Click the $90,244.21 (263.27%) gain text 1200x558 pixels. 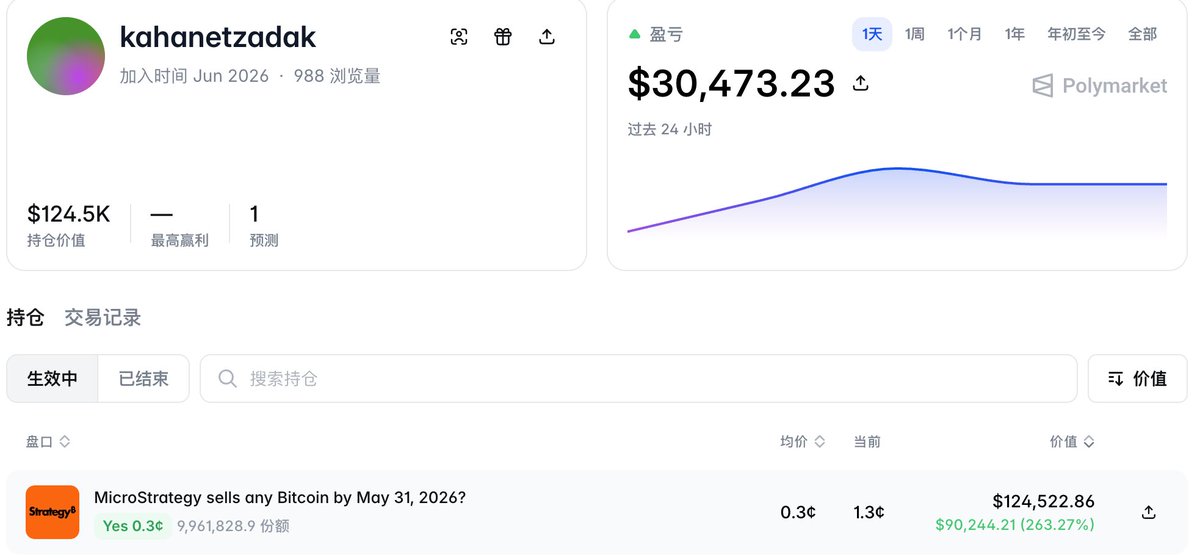(x=1015, y=525)
